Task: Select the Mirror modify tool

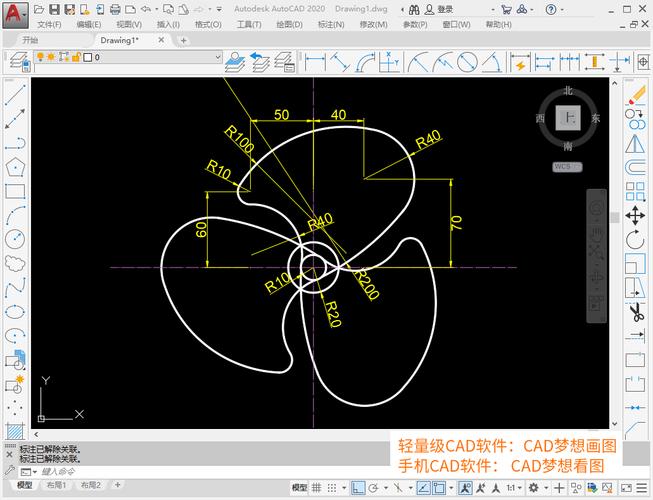Action: pyautogui.click(x=635, y=144)
